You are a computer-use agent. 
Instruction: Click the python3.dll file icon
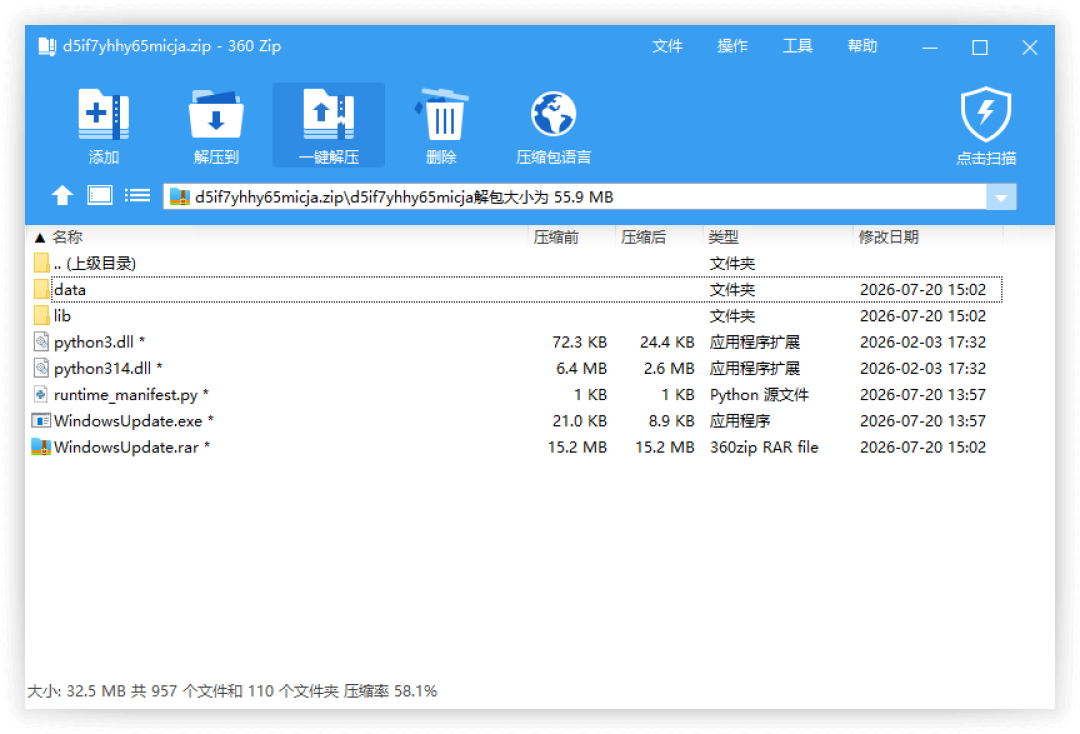[41, 342]
